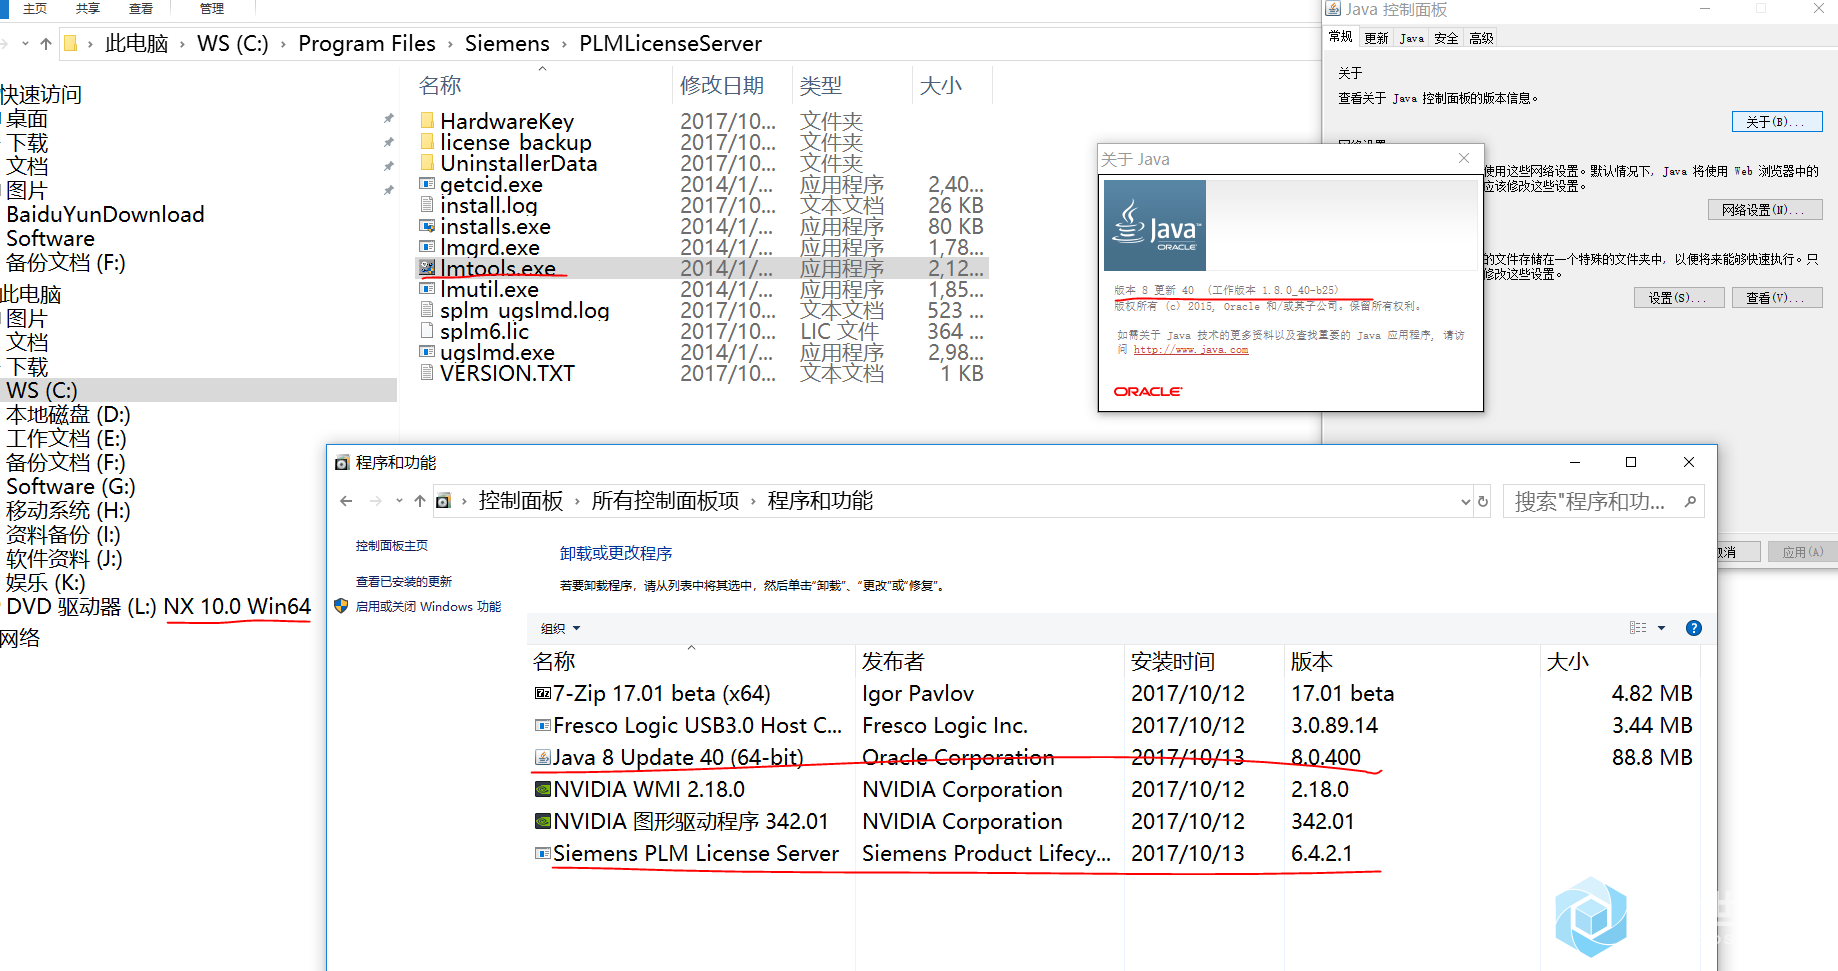Select the license backup folder icon

[427, 142]
